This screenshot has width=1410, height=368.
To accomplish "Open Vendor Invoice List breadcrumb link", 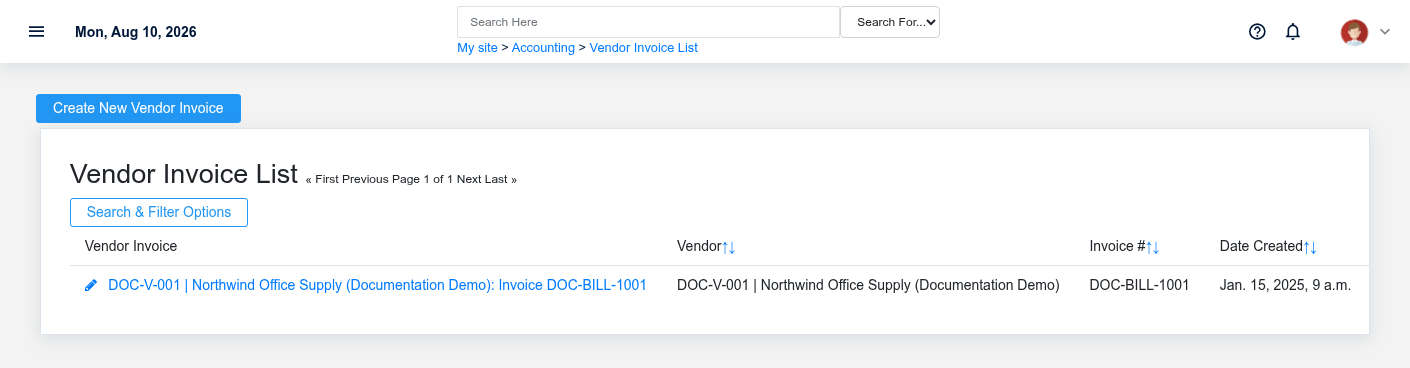I will pyautogui.click(x=644, y=47).
